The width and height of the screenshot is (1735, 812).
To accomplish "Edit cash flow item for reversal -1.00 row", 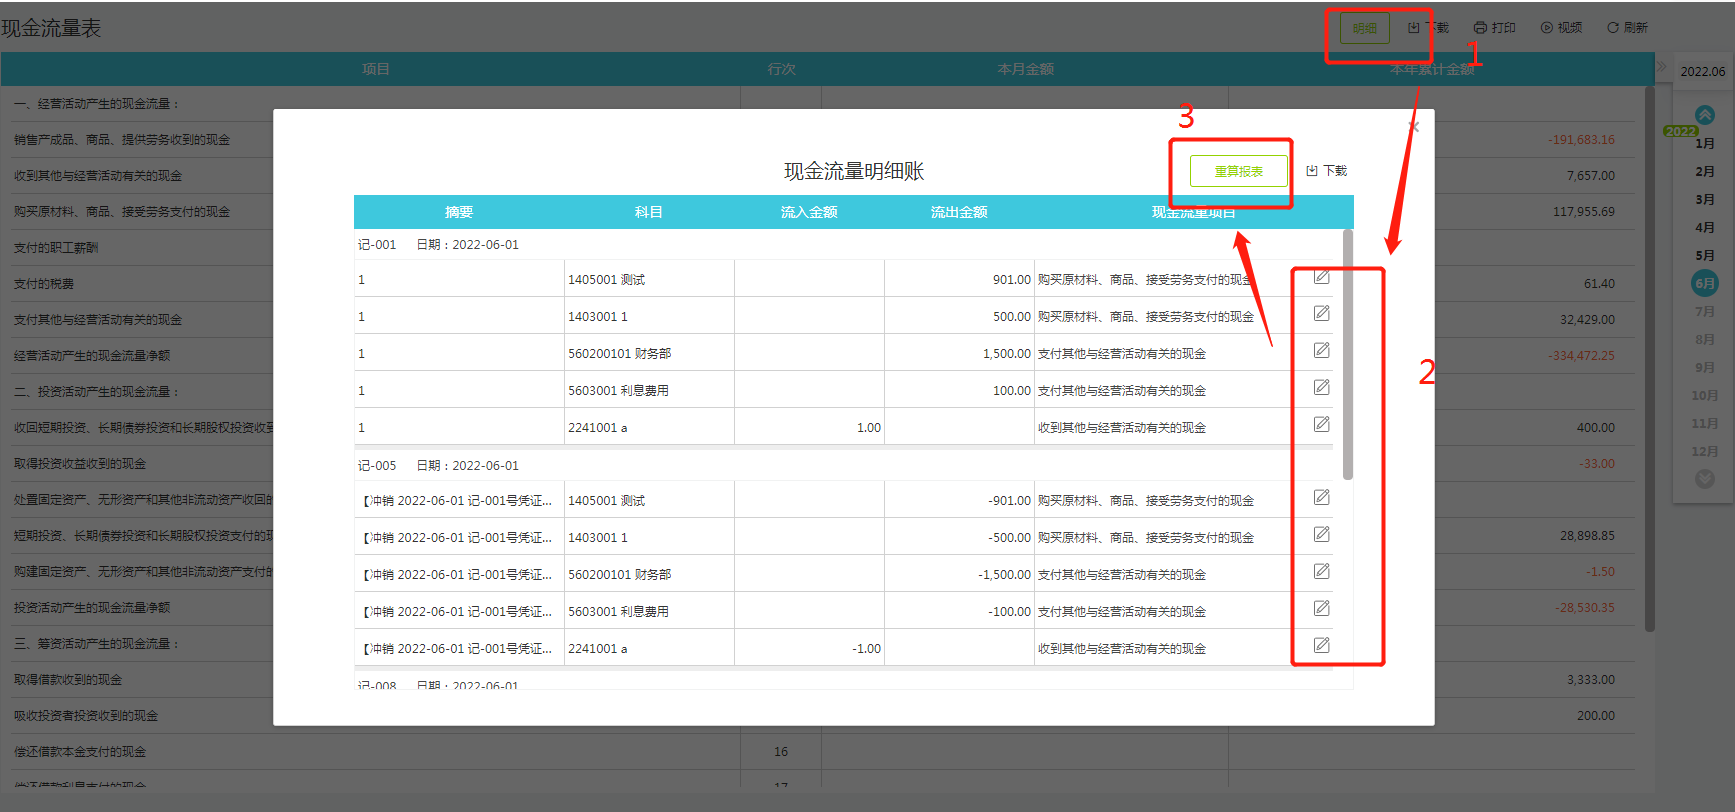I will [1321, 646].
